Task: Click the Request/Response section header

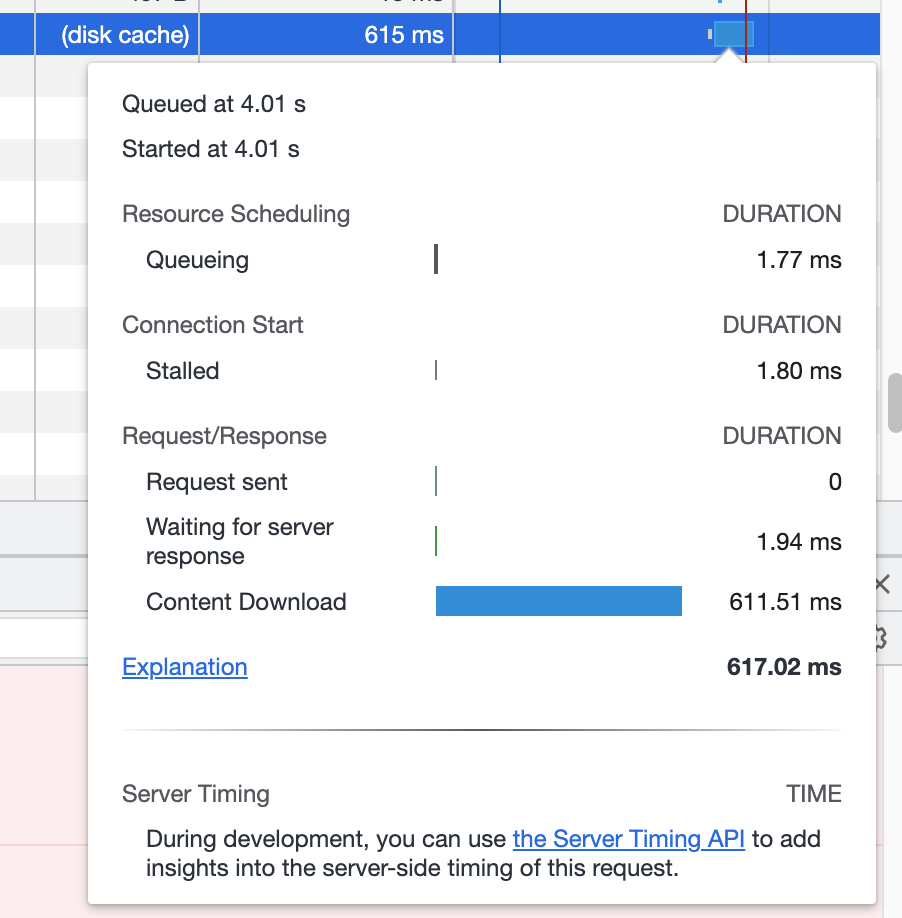Action: (224, 436)
